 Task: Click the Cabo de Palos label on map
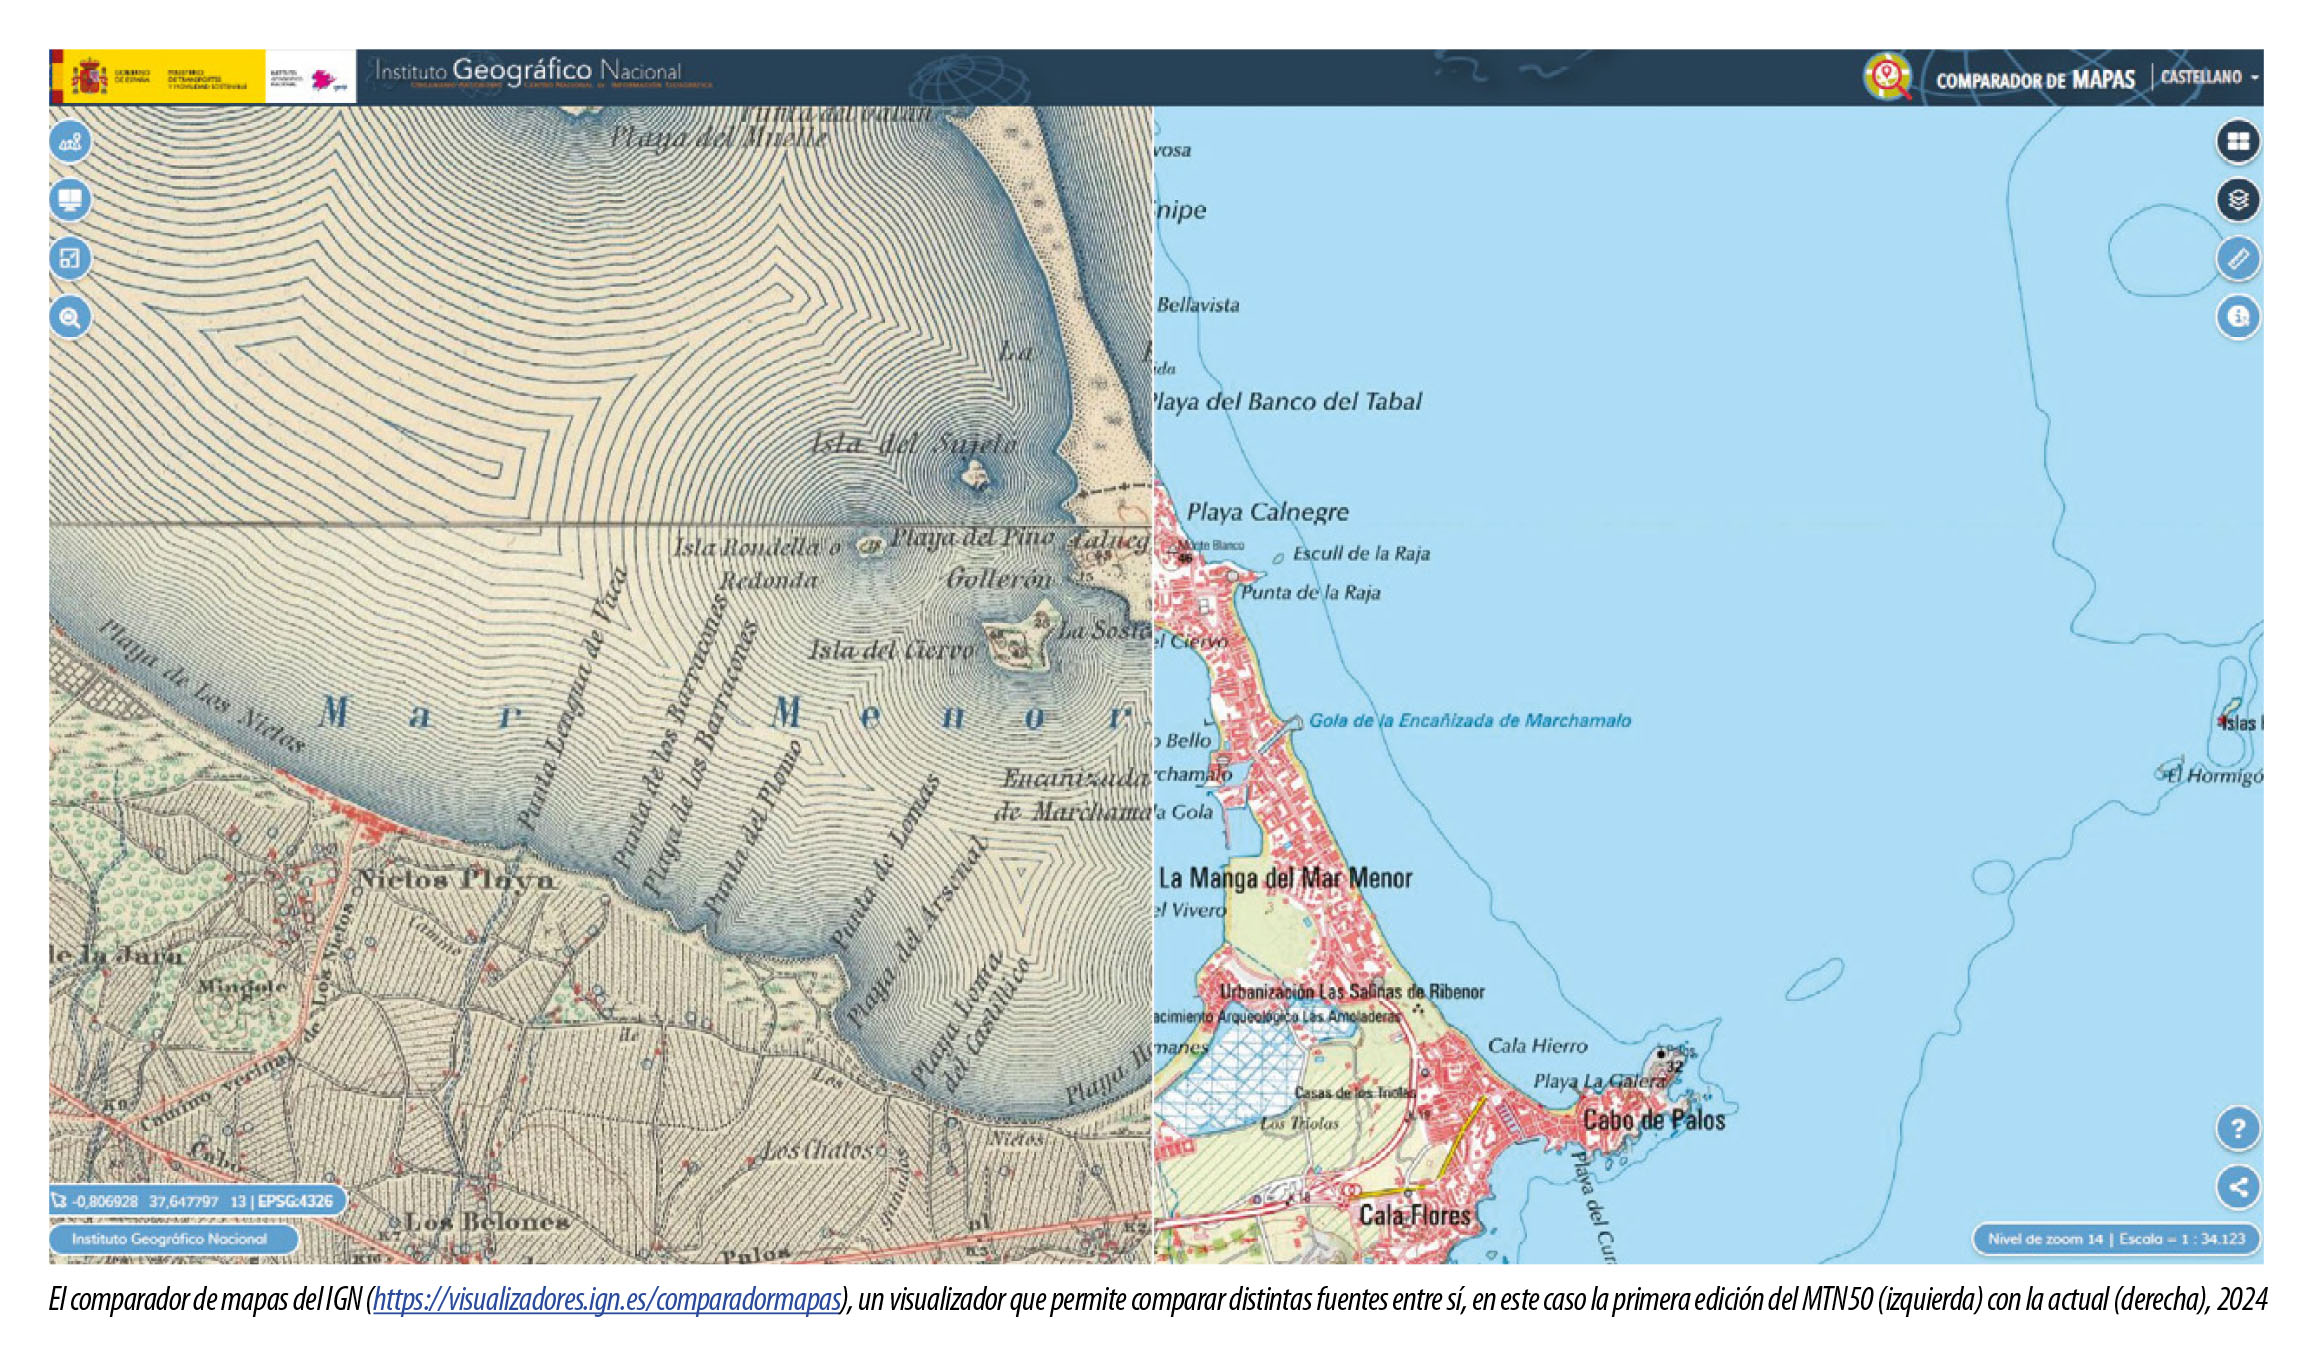1654,1120
